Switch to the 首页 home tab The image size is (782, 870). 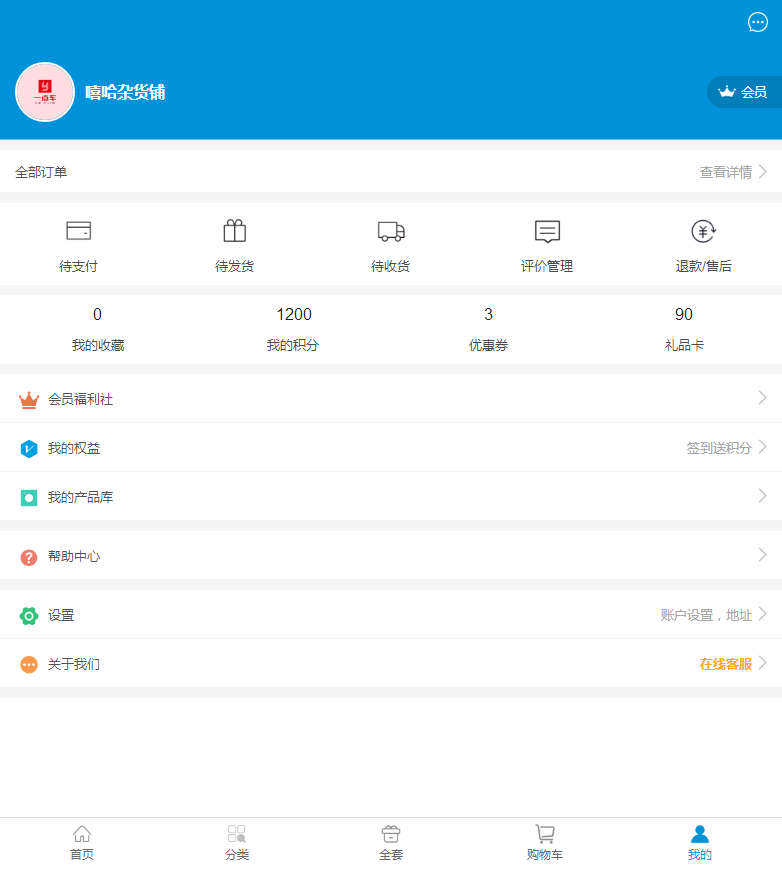click(82, 842)
